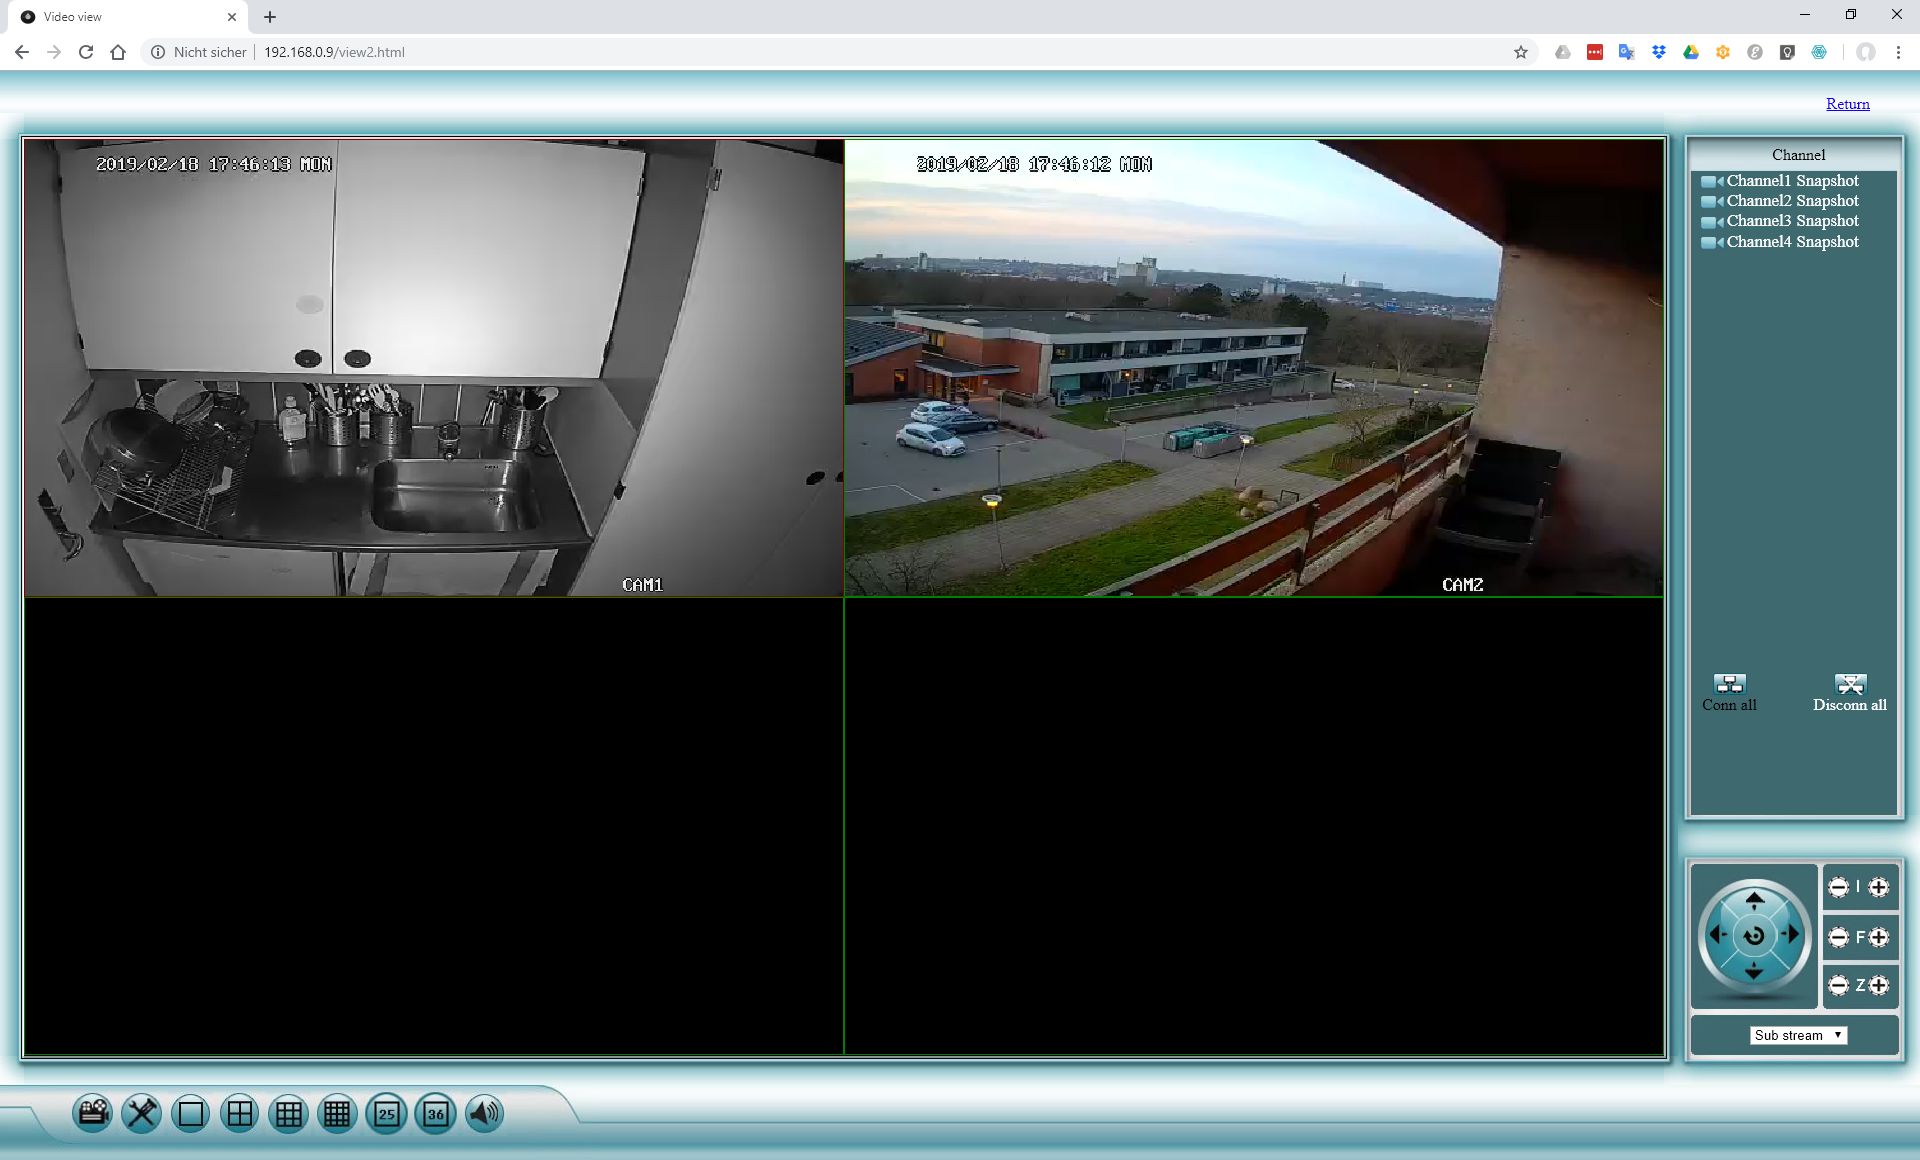Click the Return link

click(x=1847, y=104)
